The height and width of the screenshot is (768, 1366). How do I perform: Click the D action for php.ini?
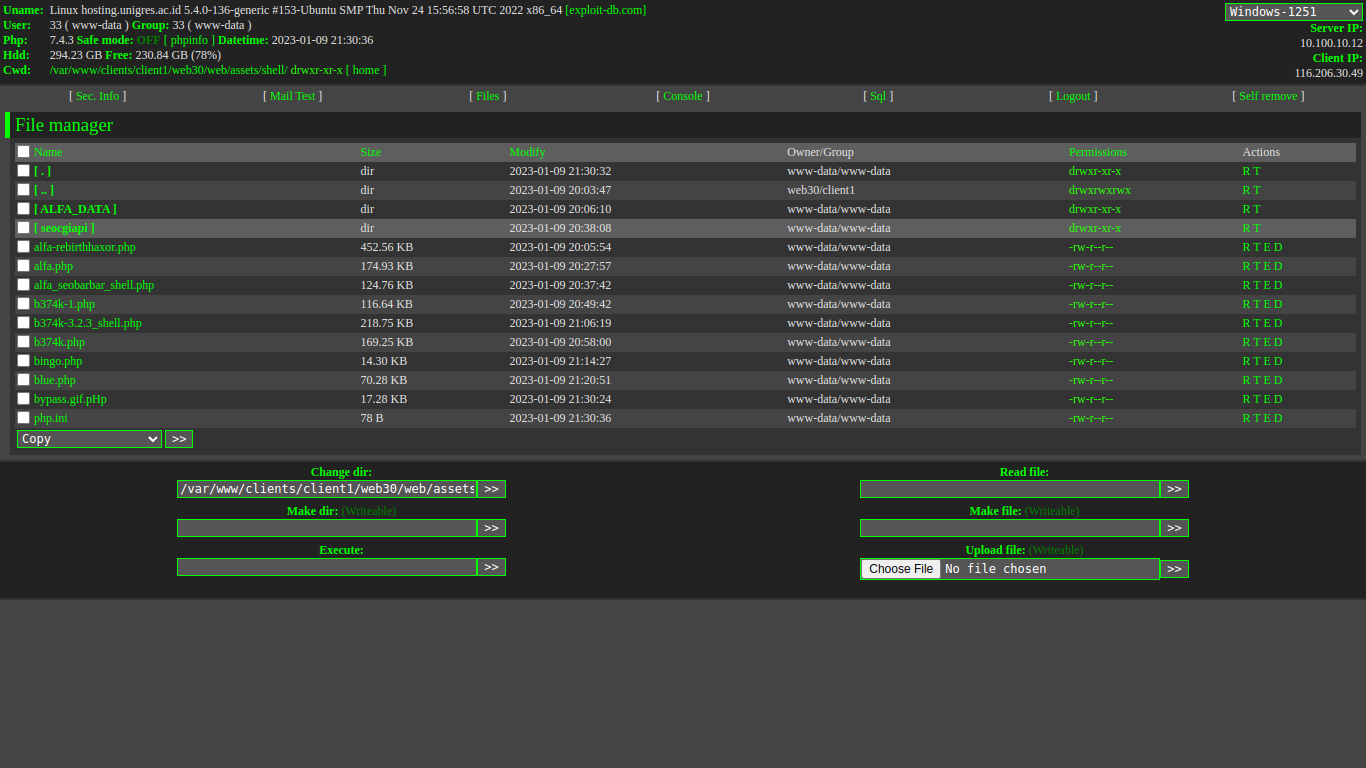1278,418
